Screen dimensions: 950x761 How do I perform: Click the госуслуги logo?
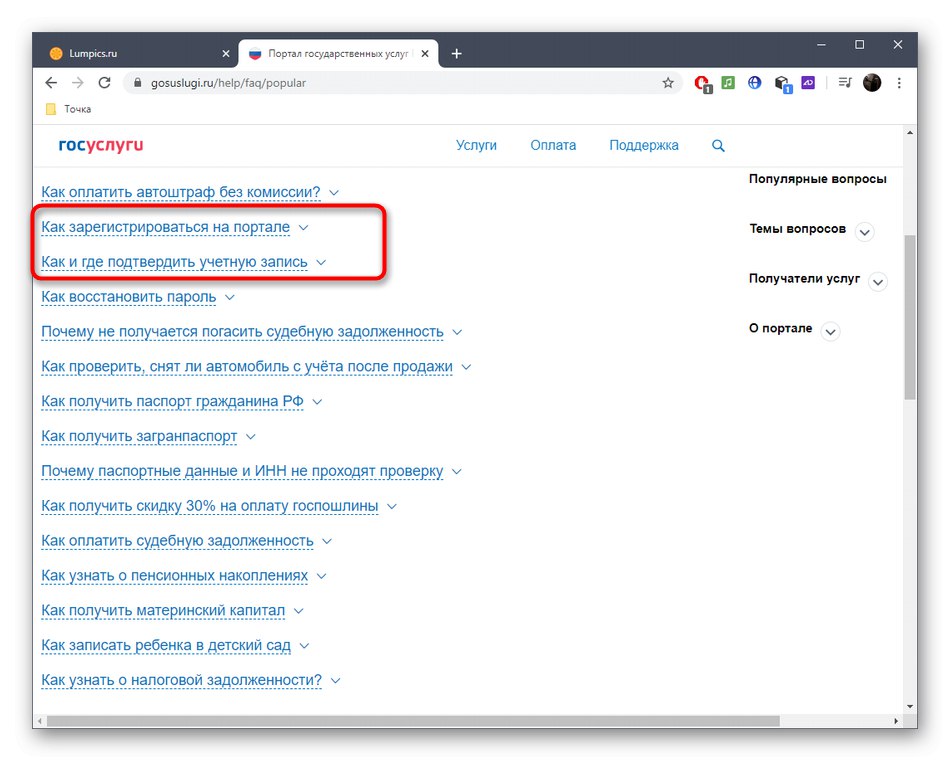(x=101, y=145)
